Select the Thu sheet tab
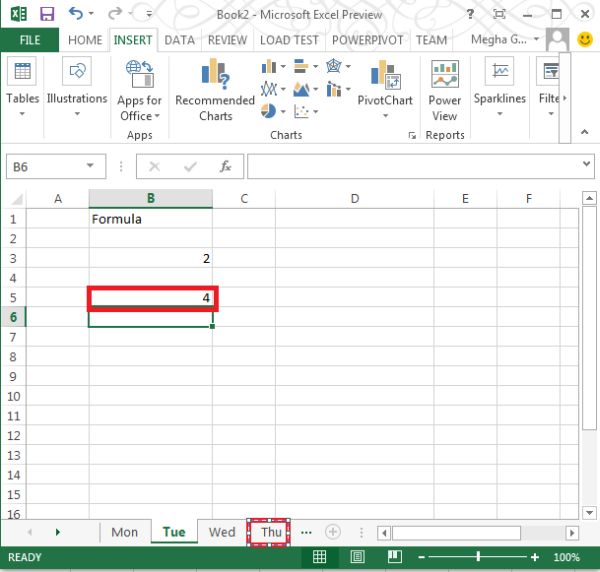 tap(271, 532)
